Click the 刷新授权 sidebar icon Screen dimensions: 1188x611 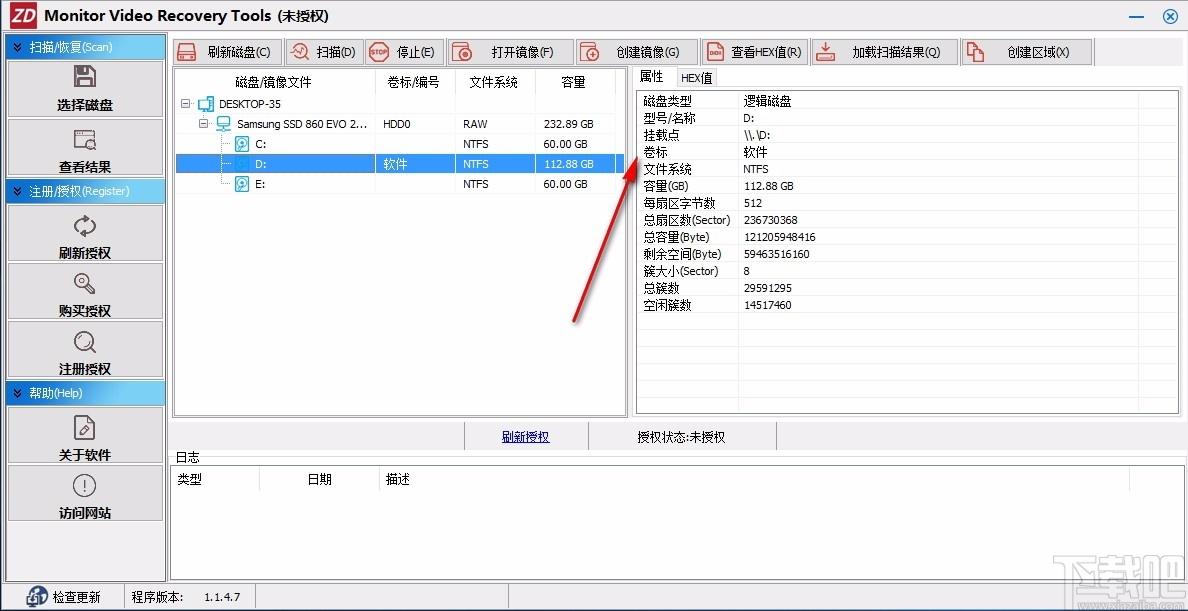click(85, 226)
